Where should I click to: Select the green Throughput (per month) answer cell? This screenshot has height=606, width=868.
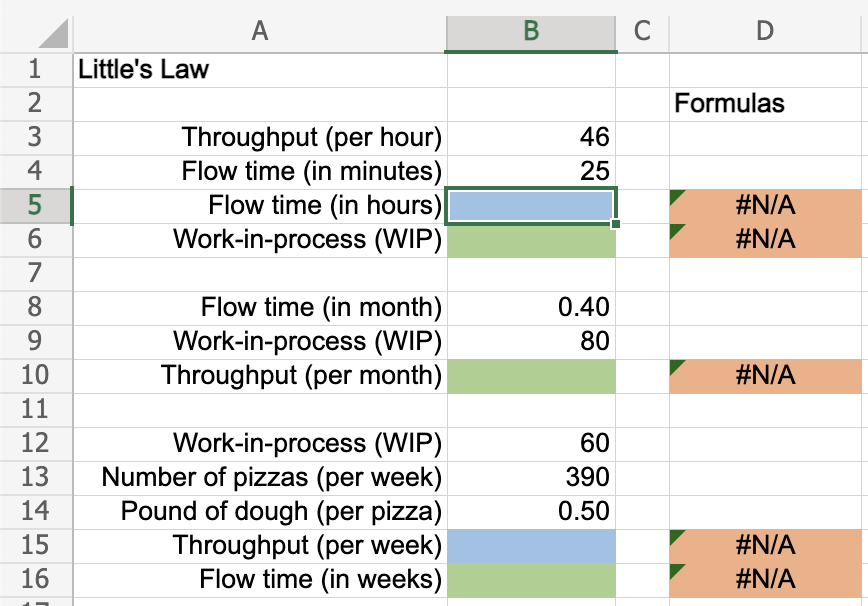(x=530, y=376)
